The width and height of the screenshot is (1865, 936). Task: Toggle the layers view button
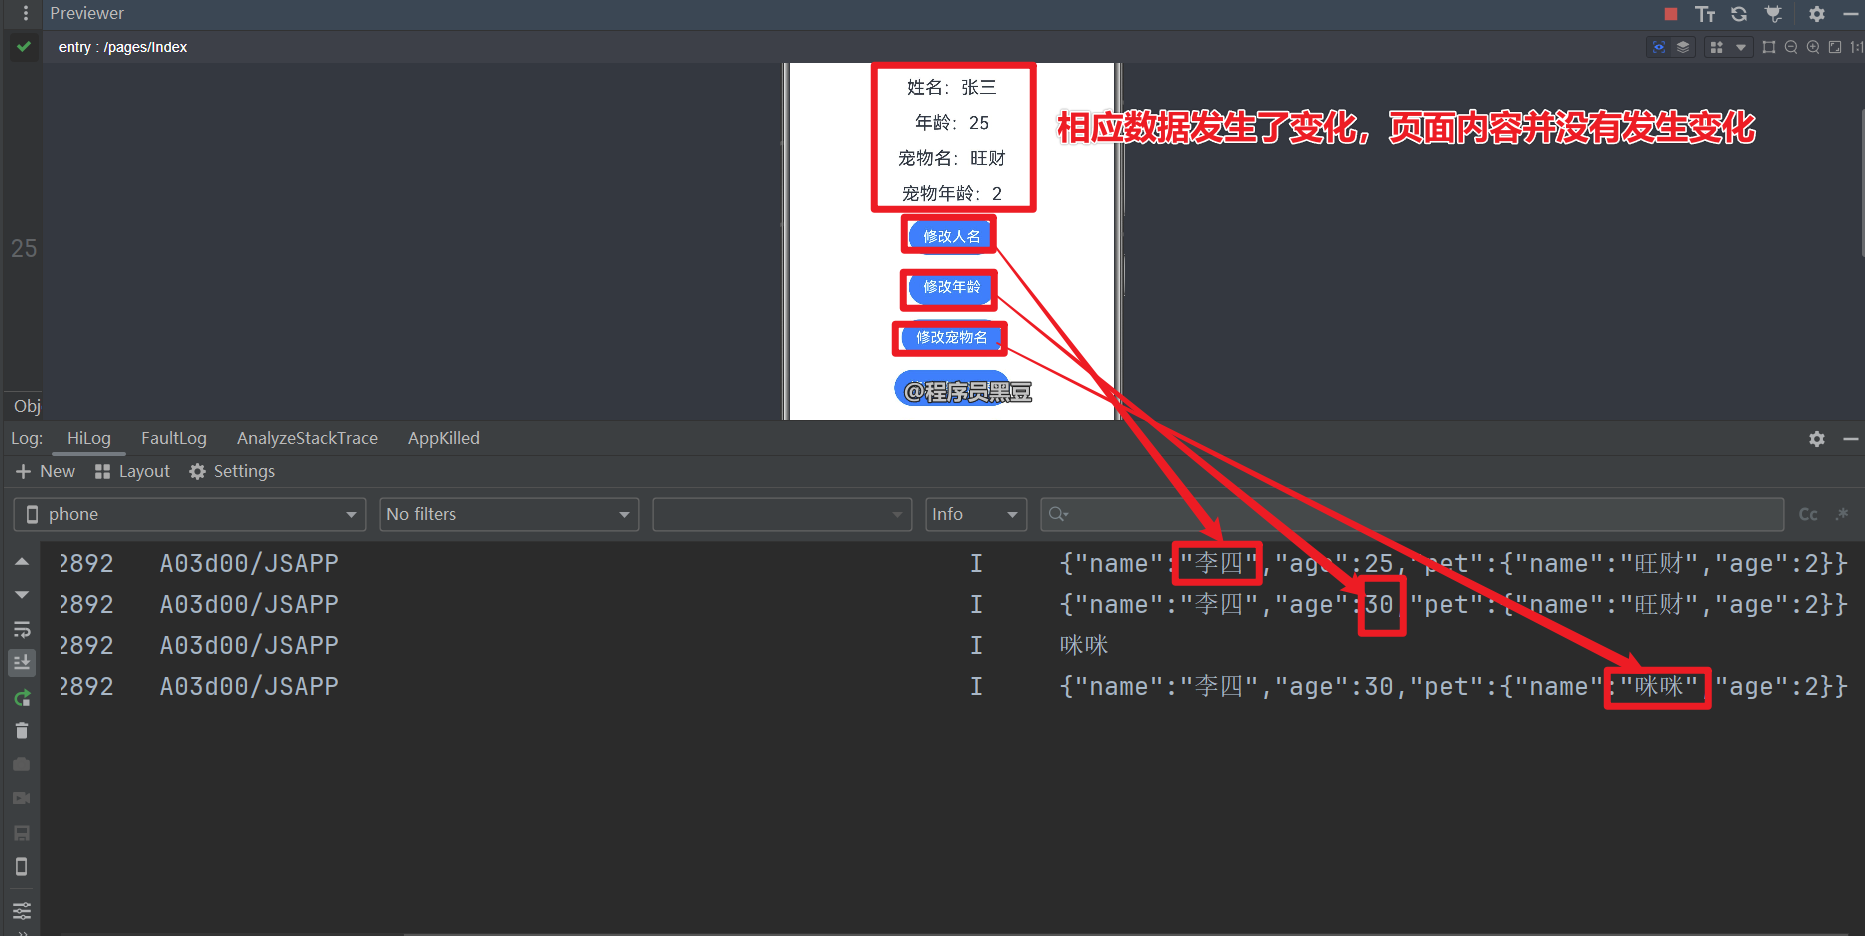coord(1683,47)
